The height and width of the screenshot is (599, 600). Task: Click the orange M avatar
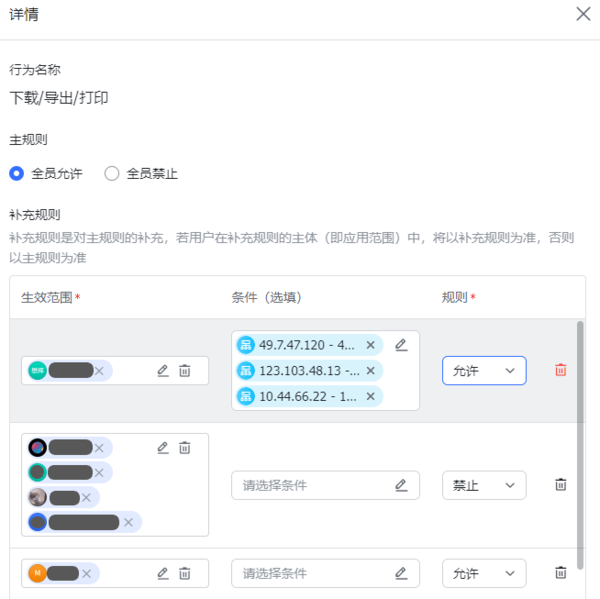[x=38, y=573]
